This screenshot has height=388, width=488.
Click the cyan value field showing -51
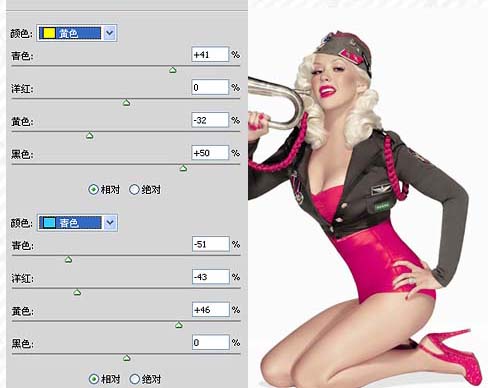click(211, 244)
